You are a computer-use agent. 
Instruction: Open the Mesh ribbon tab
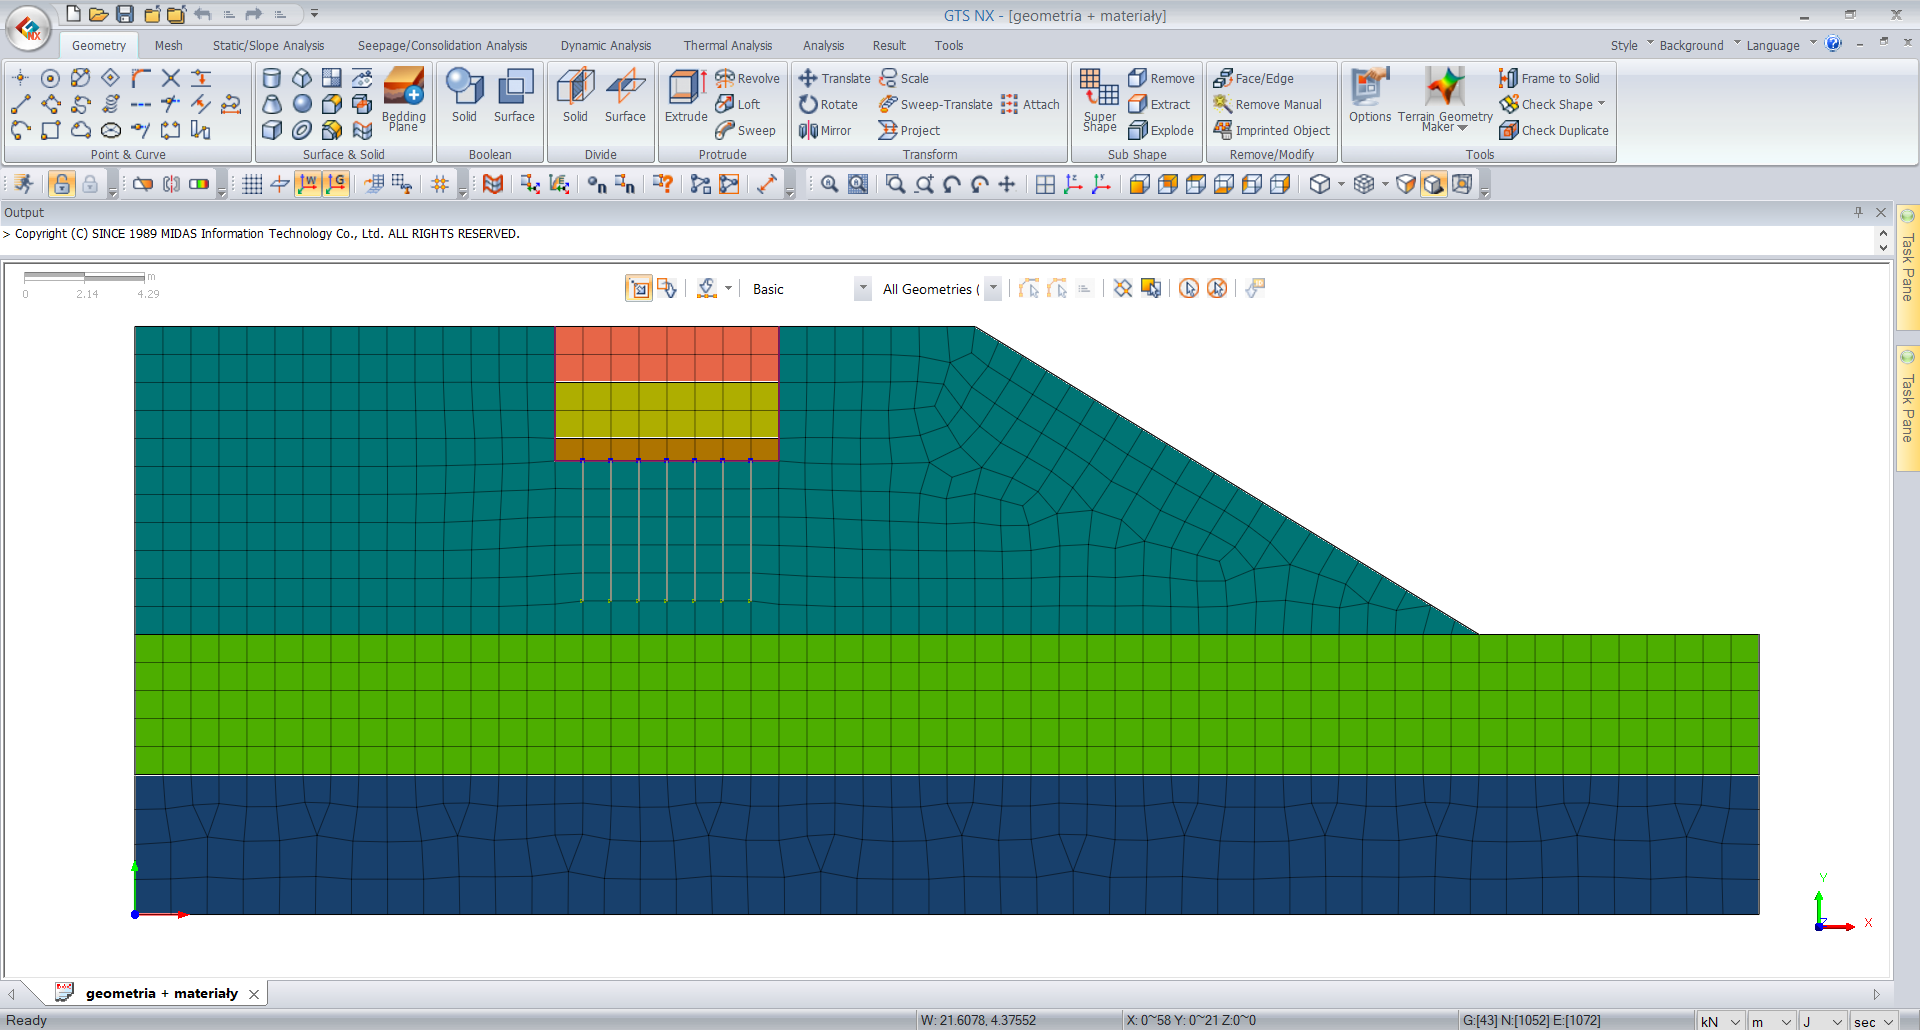(168, 45)
